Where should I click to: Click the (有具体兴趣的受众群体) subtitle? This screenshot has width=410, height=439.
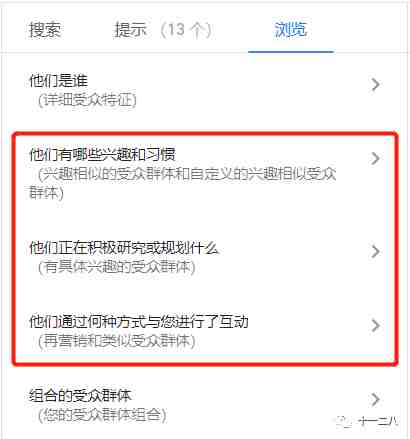click(116, 267)
